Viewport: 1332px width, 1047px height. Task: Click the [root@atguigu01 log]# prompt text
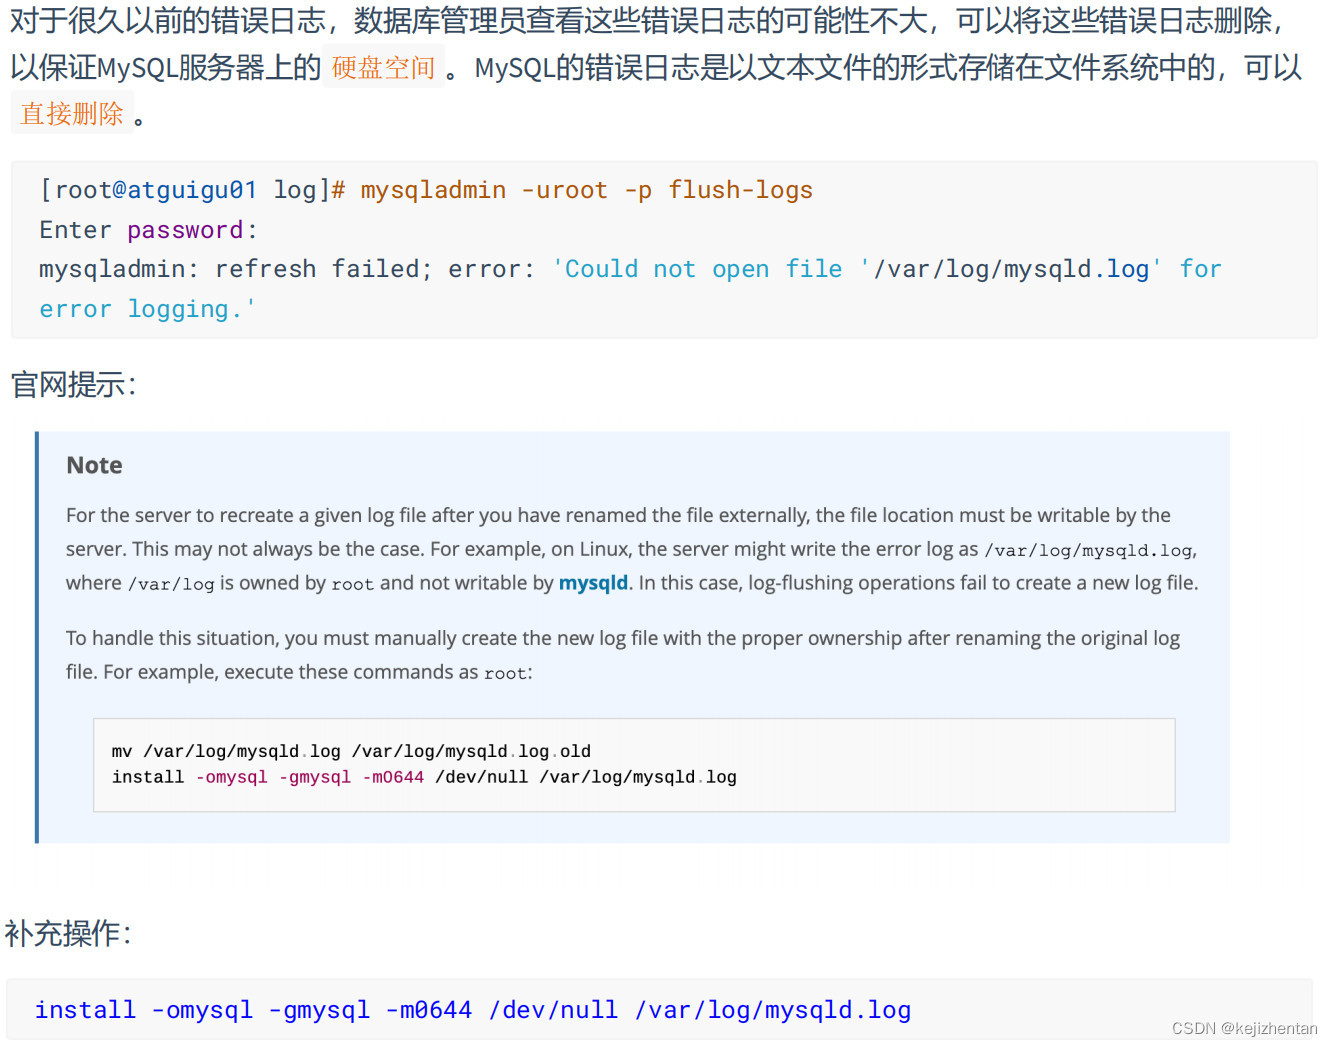192,190
